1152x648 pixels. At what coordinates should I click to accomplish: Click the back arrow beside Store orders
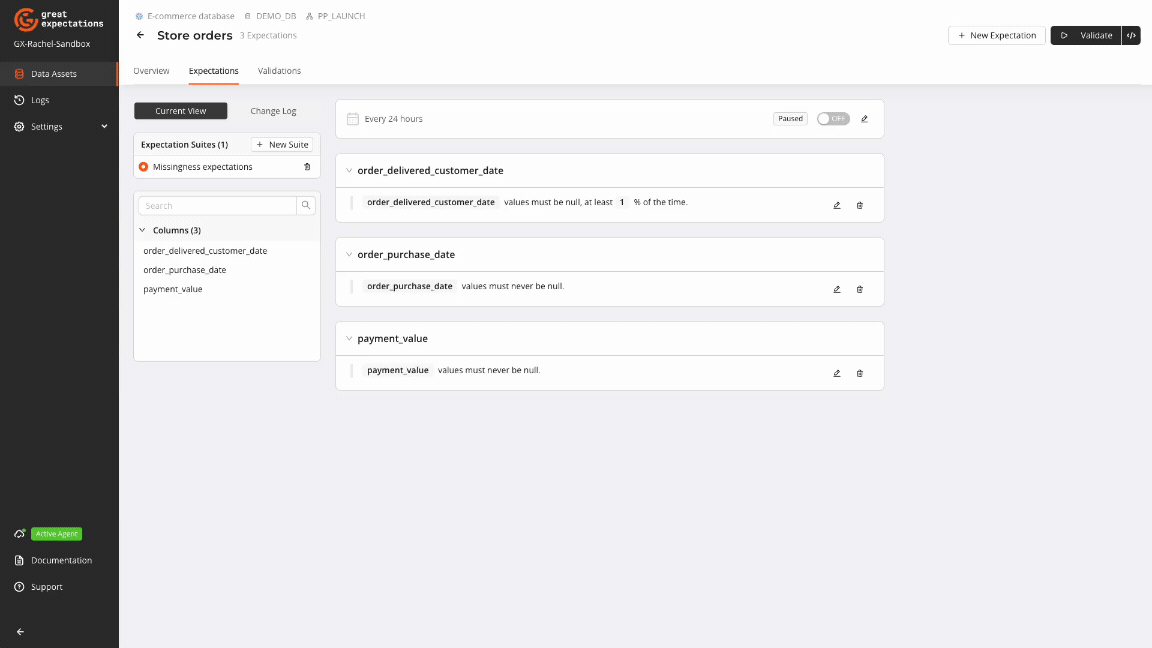140,34
